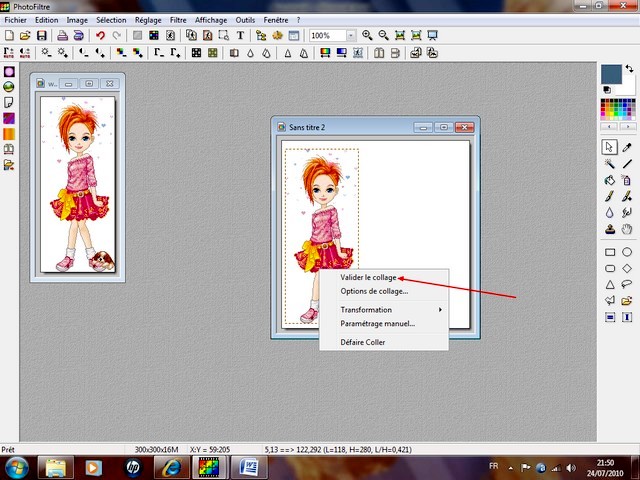Activate the Magic wand tool
Screen dimensions: 640x480
tap(609, 164)
